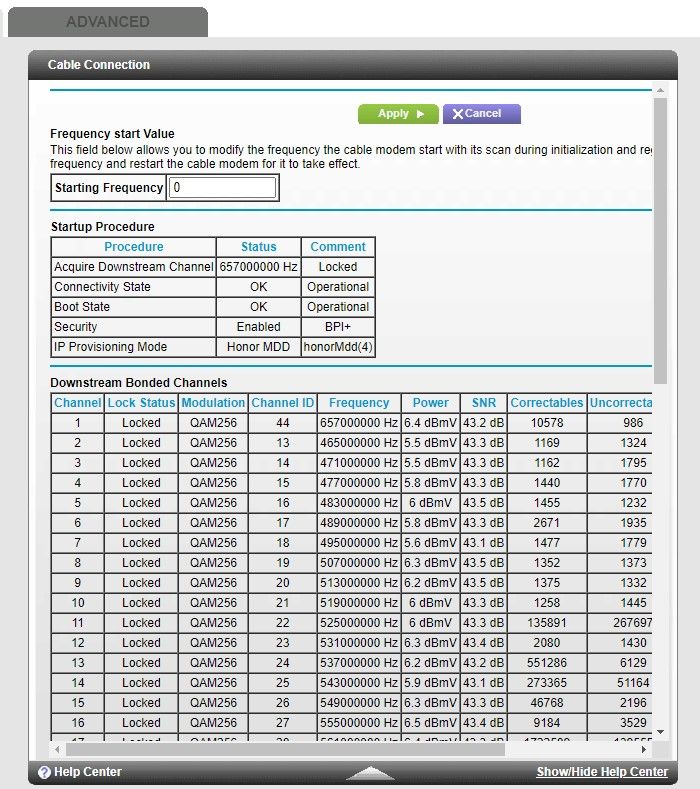Focus the Starting Frequency input field

tap(222, 188)
